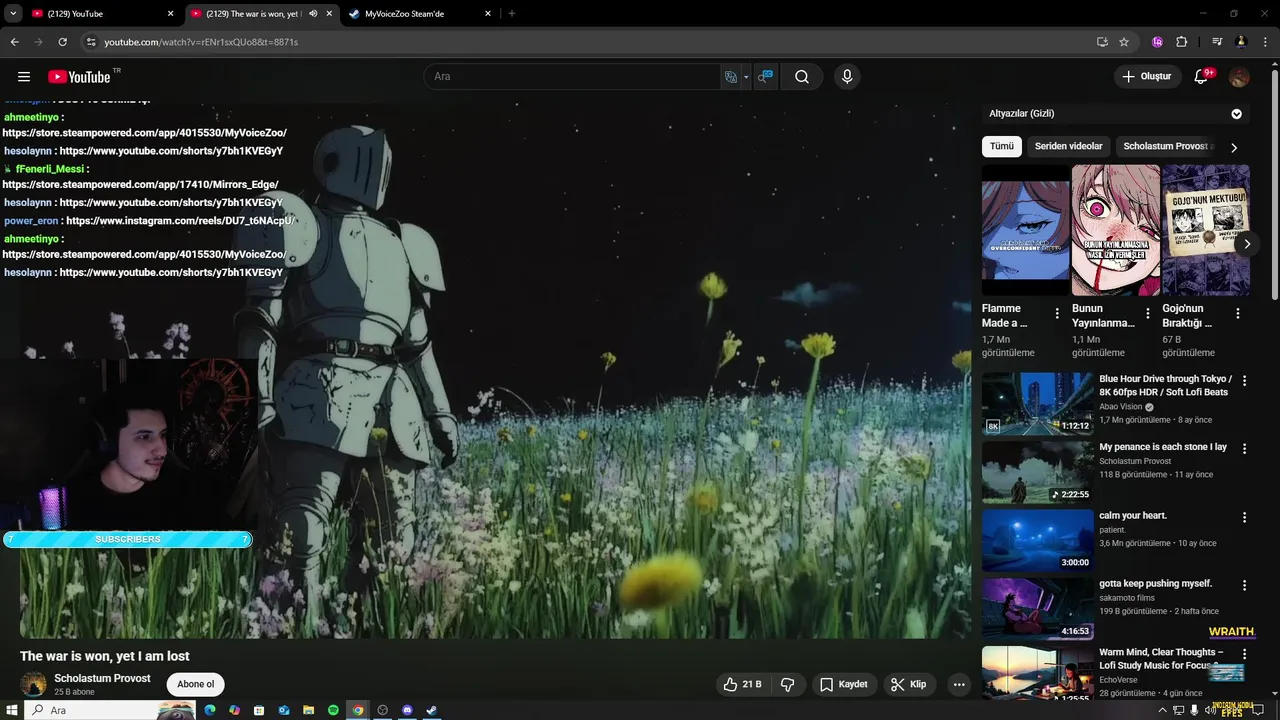1280x720 pixels.
Task: Open the Chrome extensions puzzle icon
Action: pyautogui.click(x=1182, y=42)
